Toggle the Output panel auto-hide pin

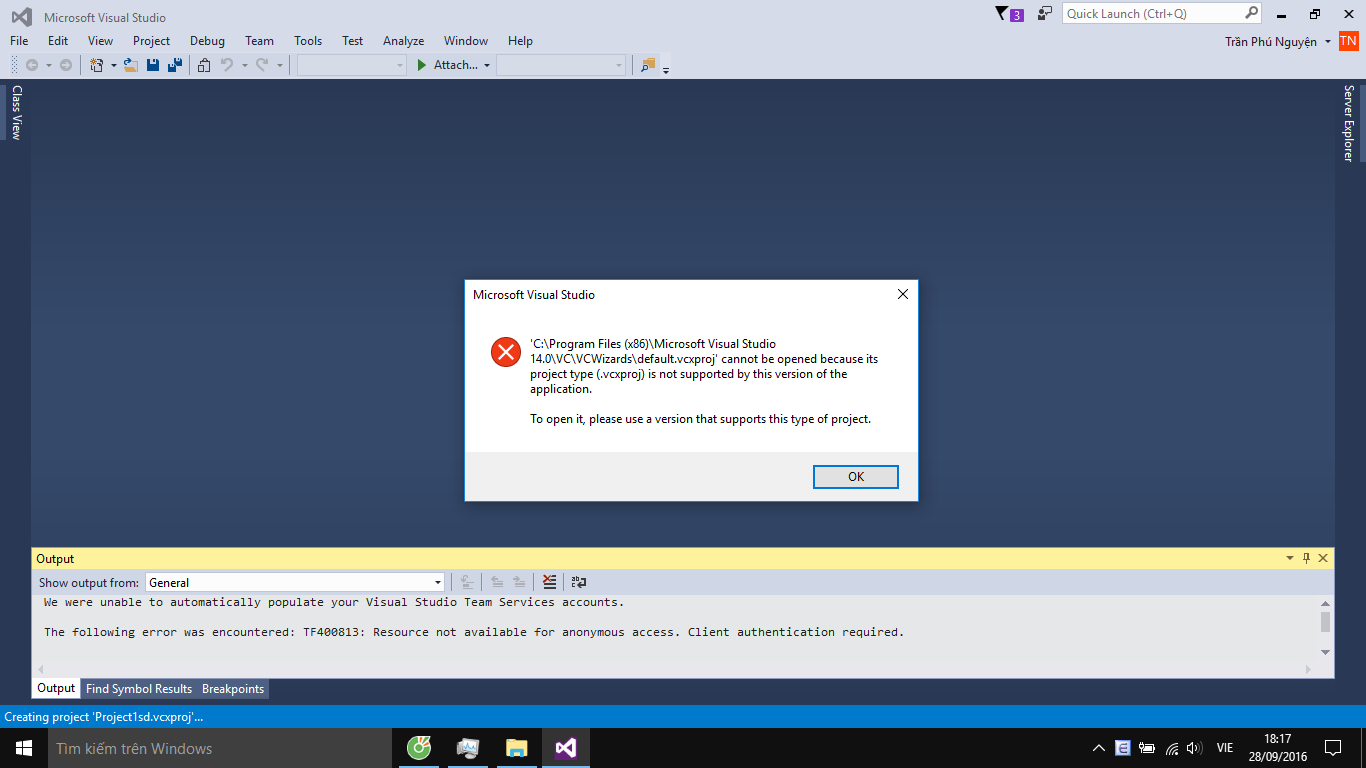1306,559
